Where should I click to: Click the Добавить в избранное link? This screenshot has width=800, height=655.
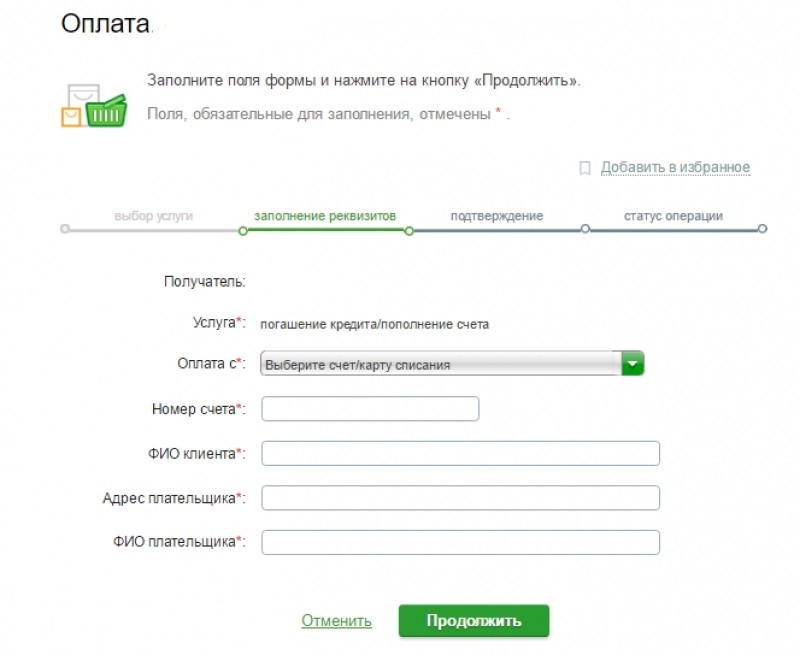[x=675, y=167]
